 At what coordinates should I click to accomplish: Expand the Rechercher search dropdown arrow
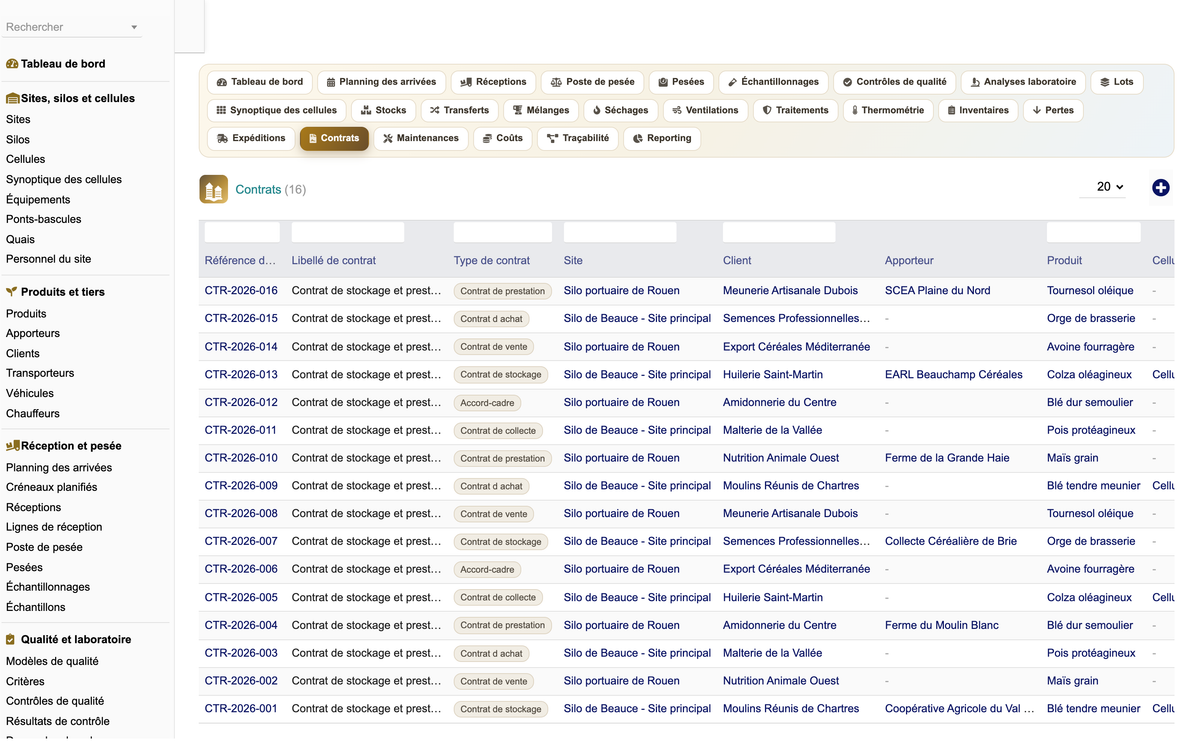pyautogui.click(x=134, y=28)
